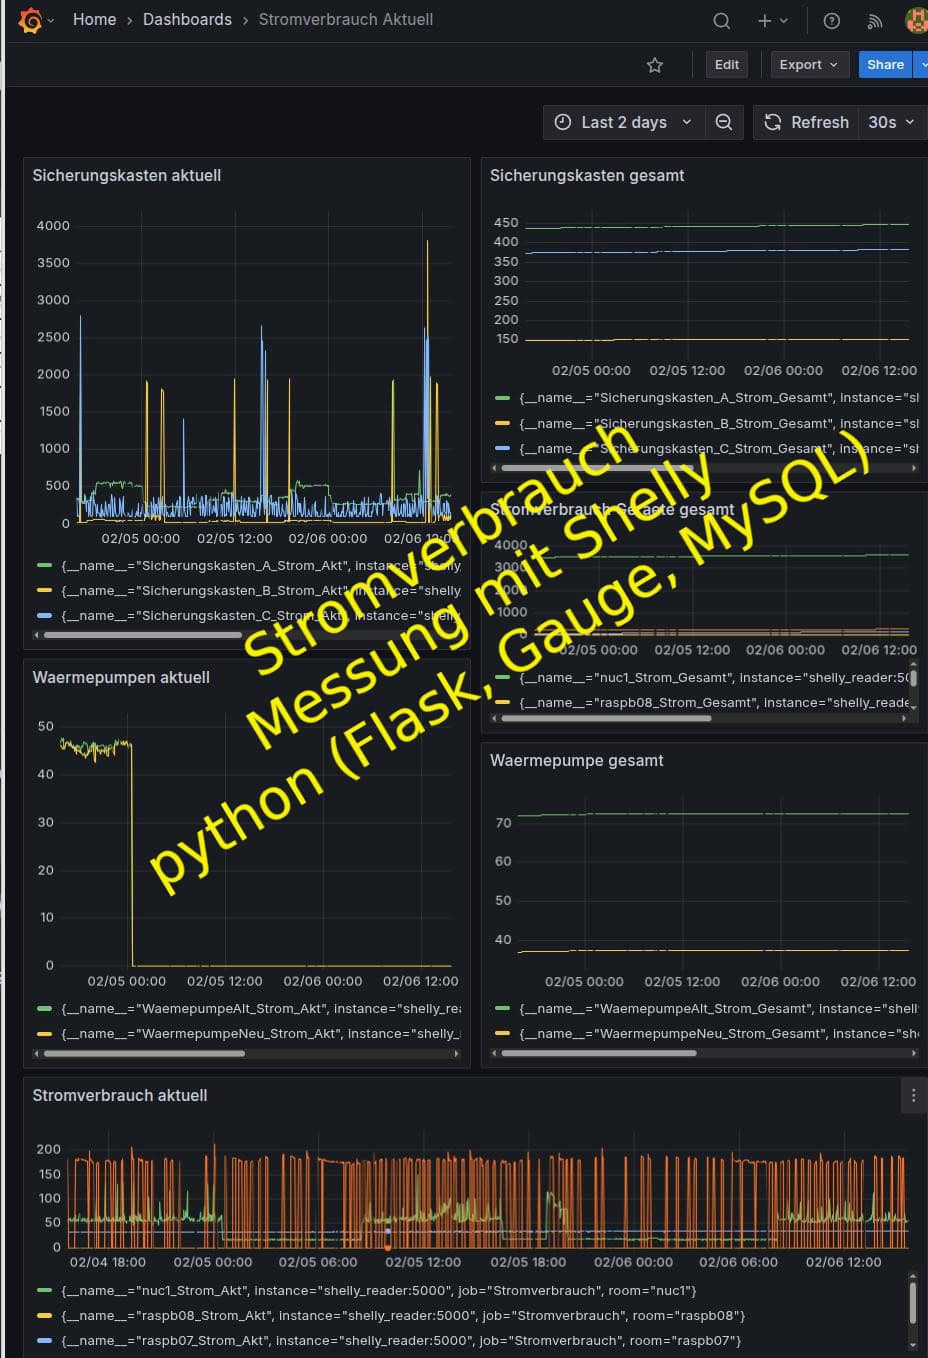Image resolution: width=928 pixels, height=1358 pixels.
Task: Go to Home breadcrumb
Action: [x=94, y=20]
